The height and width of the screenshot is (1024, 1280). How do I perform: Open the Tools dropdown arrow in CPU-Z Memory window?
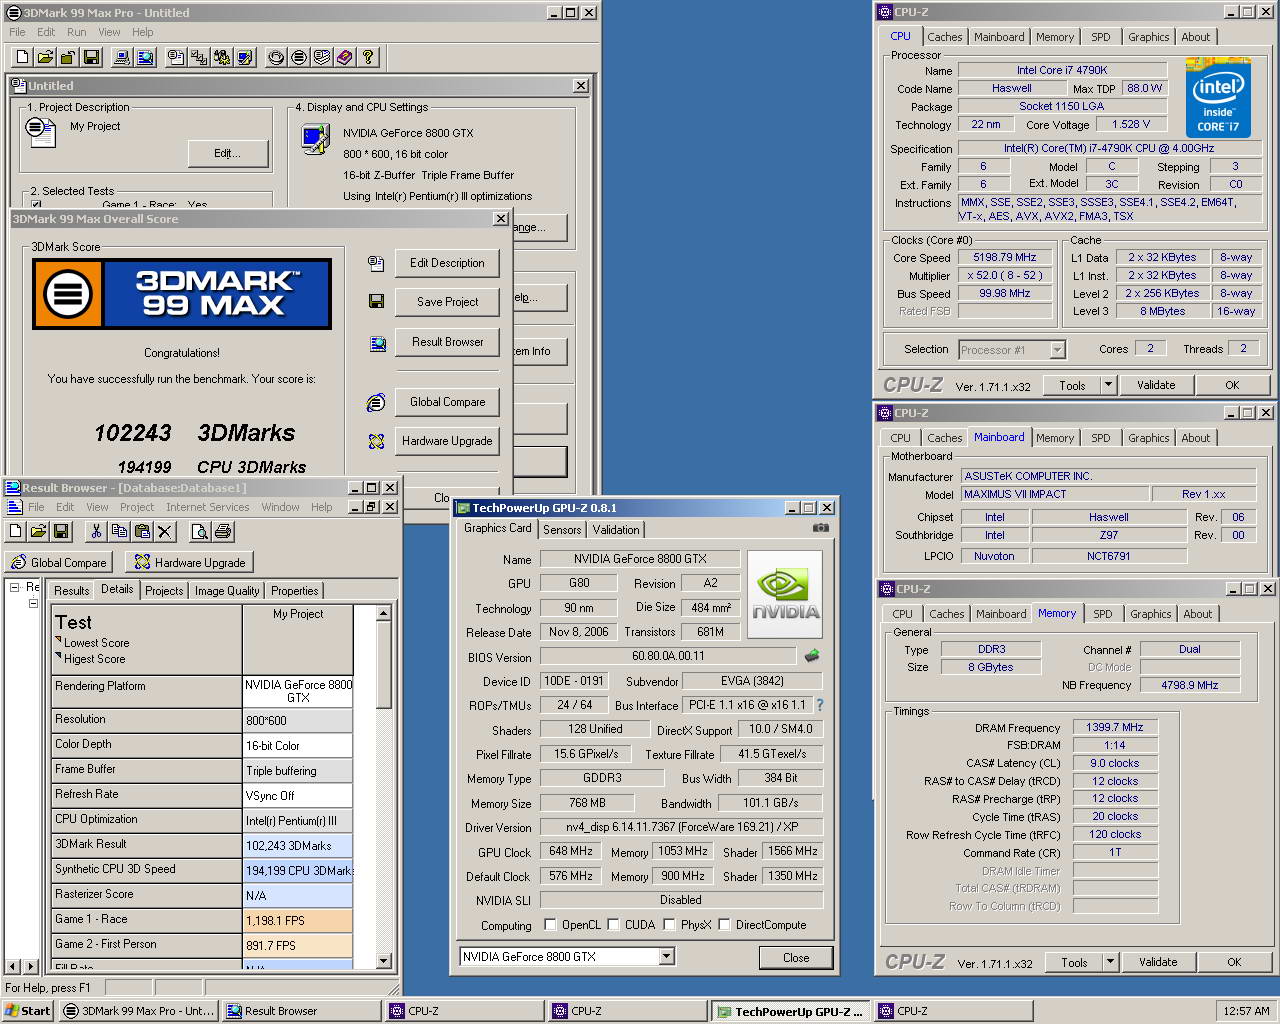coord(1109,962)
